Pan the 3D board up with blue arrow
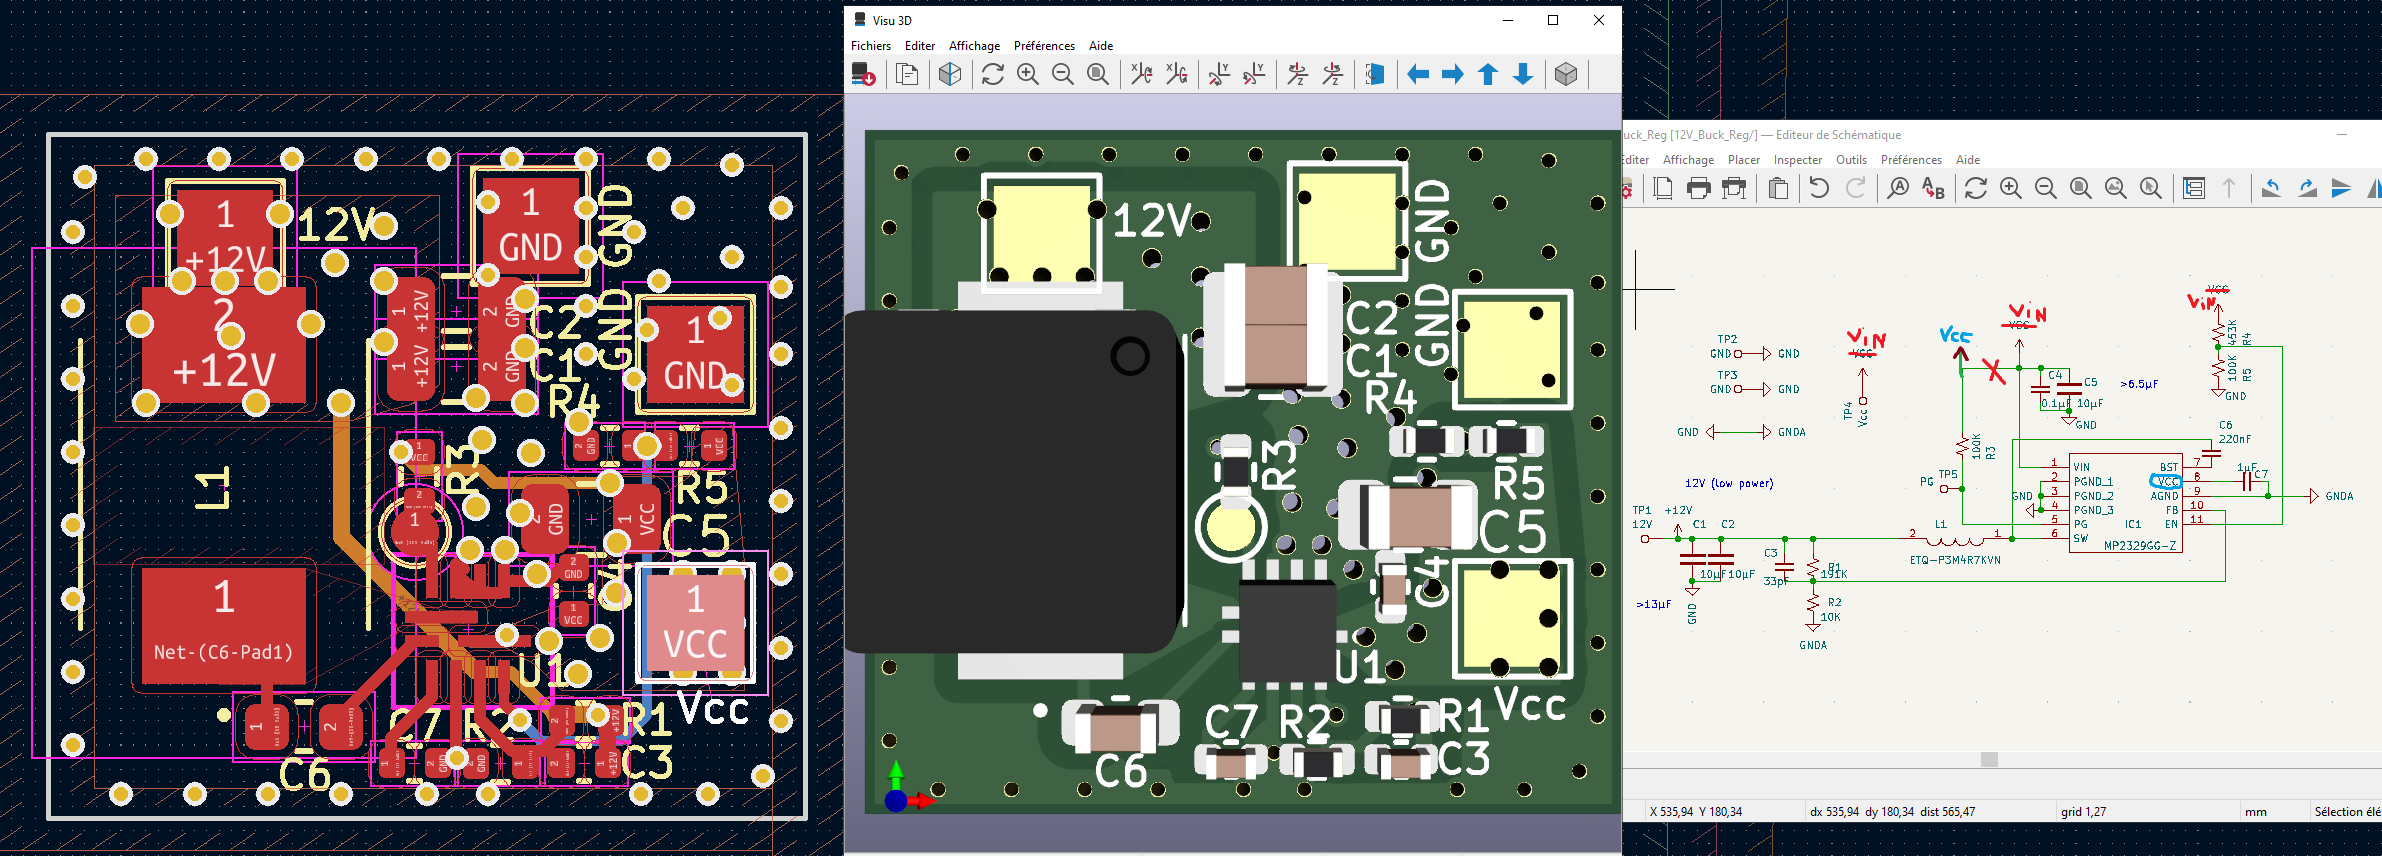 [x=1488, y=74]
